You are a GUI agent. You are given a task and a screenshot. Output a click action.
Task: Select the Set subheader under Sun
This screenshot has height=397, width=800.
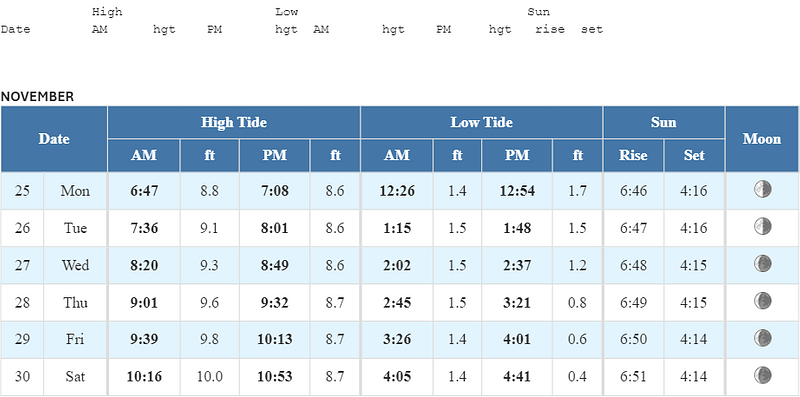point(694,155)
